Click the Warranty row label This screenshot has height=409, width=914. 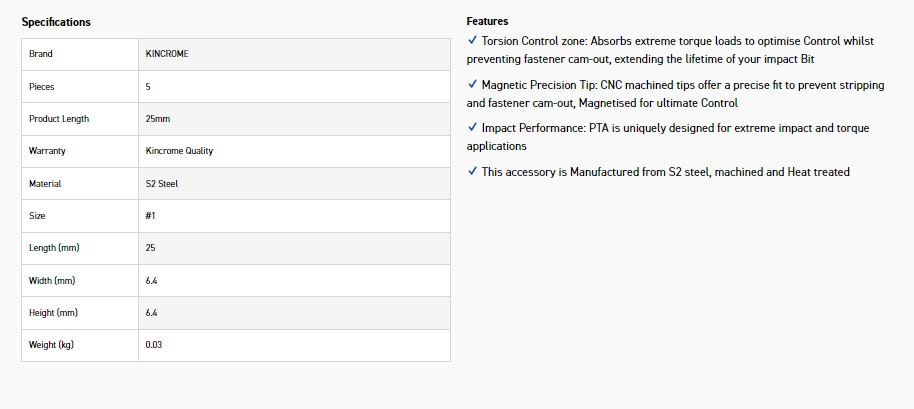(46, 151)
